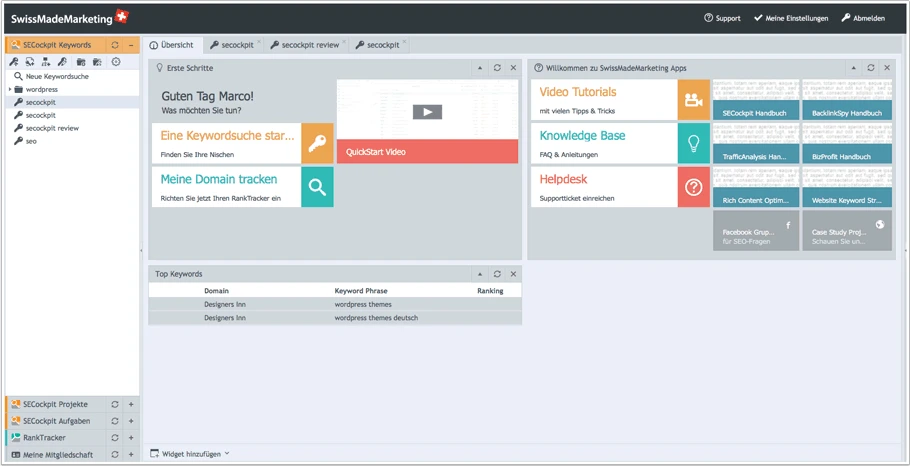
Task: Close the Top Keywords widget
Action: [x=513, y=274]
